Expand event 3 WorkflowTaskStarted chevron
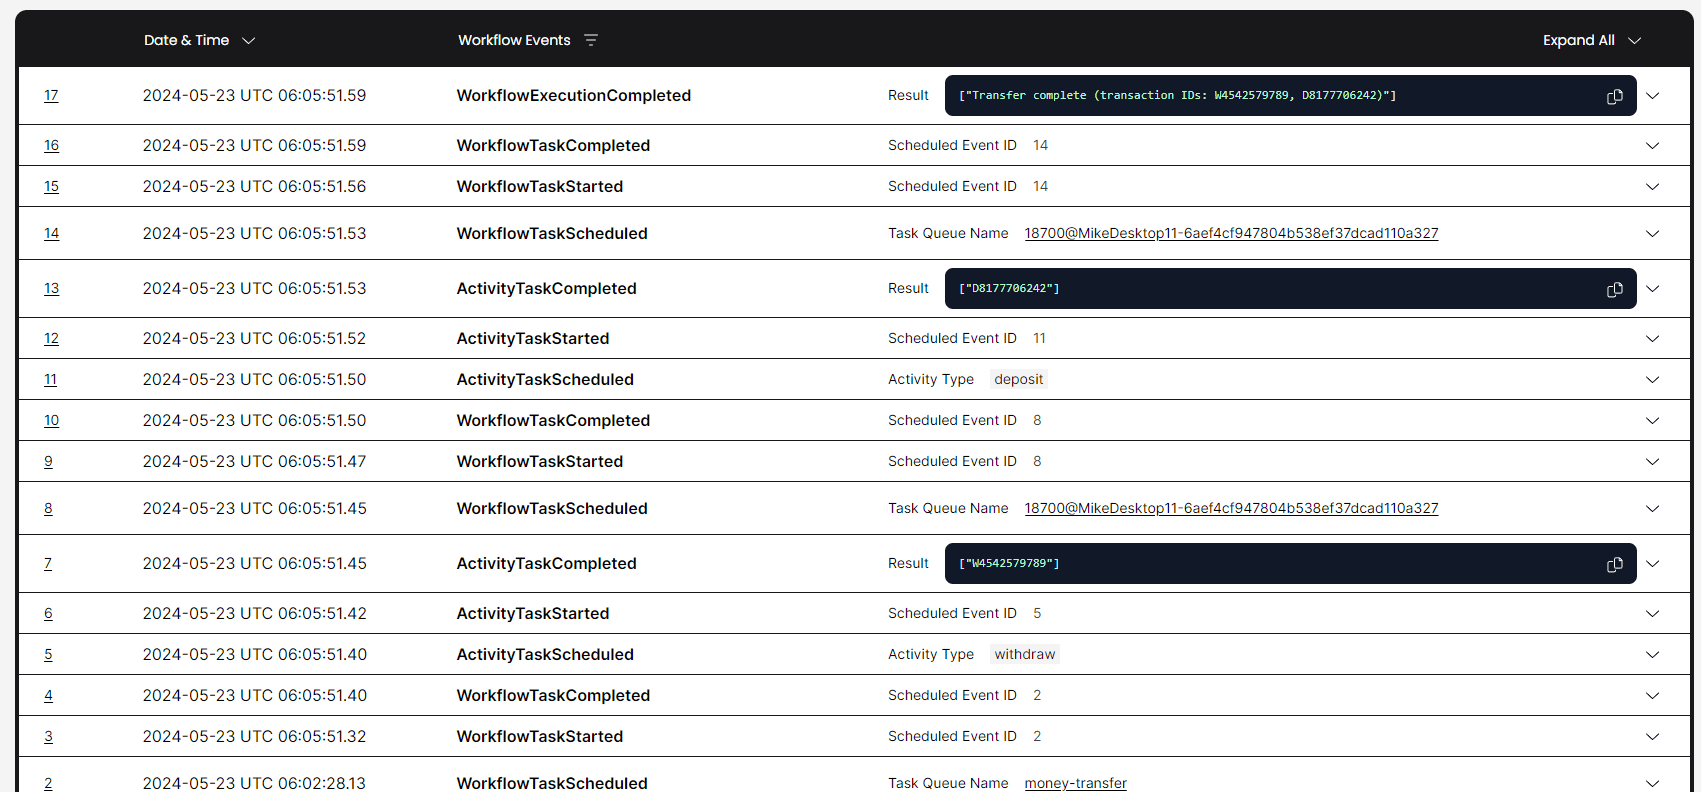 [x=1652, y=737]
